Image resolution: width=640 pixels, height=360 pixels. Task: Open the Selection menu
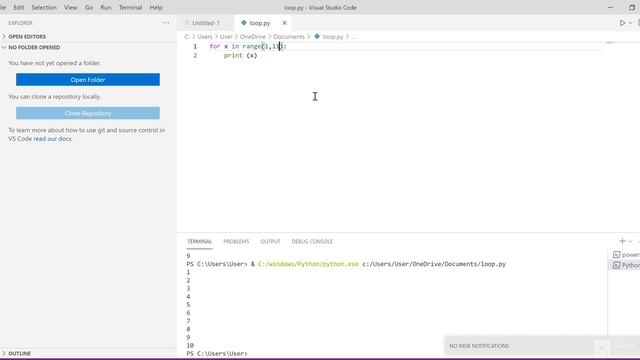44,7
